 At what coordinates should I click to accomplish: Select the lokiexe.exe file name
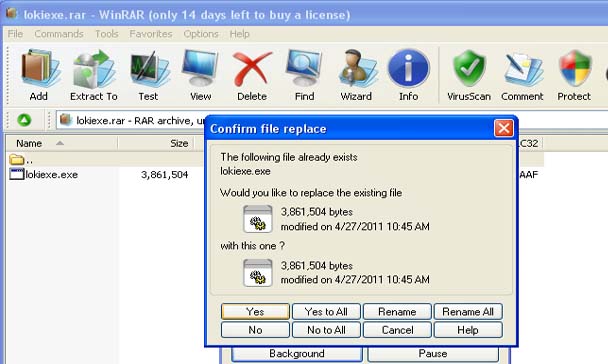[x=52, y=174]
